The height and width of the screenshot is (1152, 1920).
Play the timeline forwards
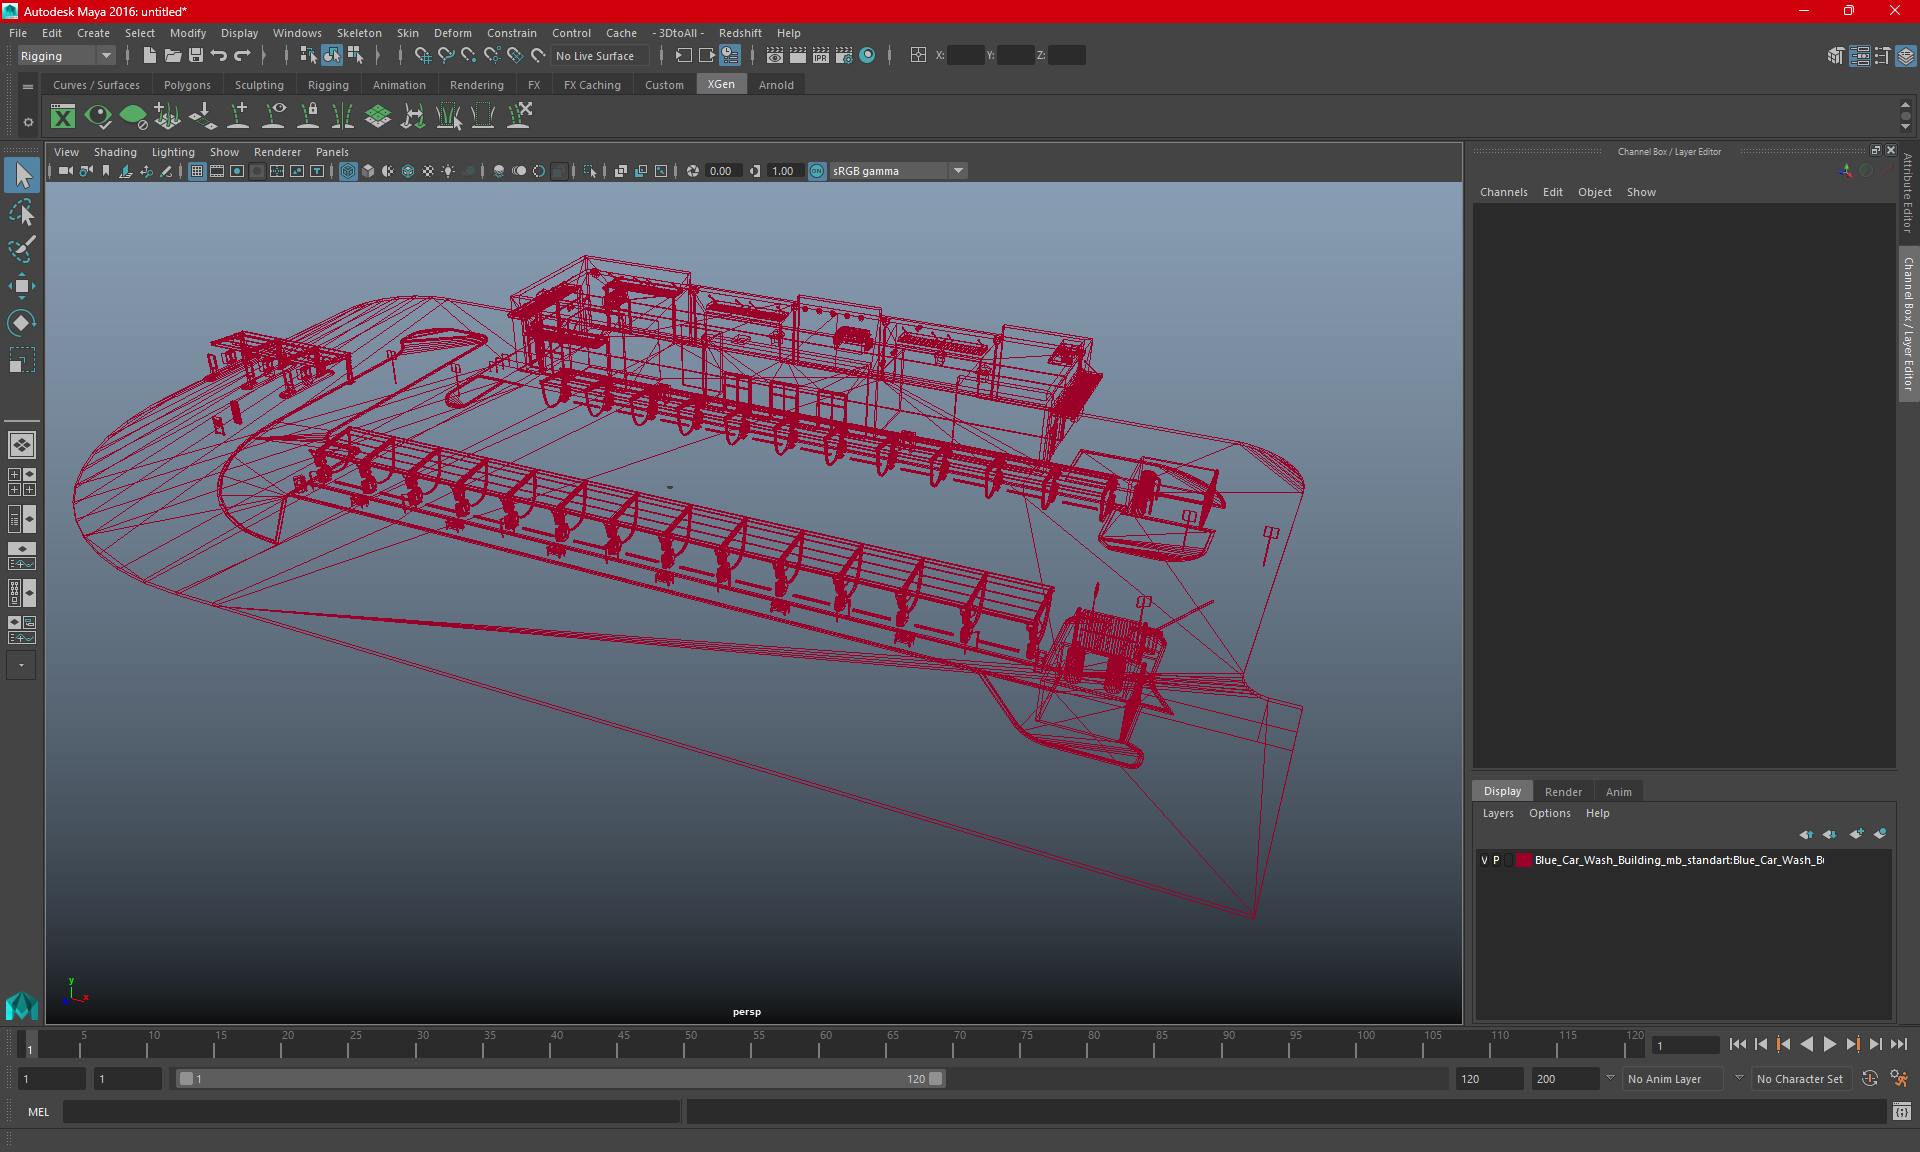coord(1829,1044)
